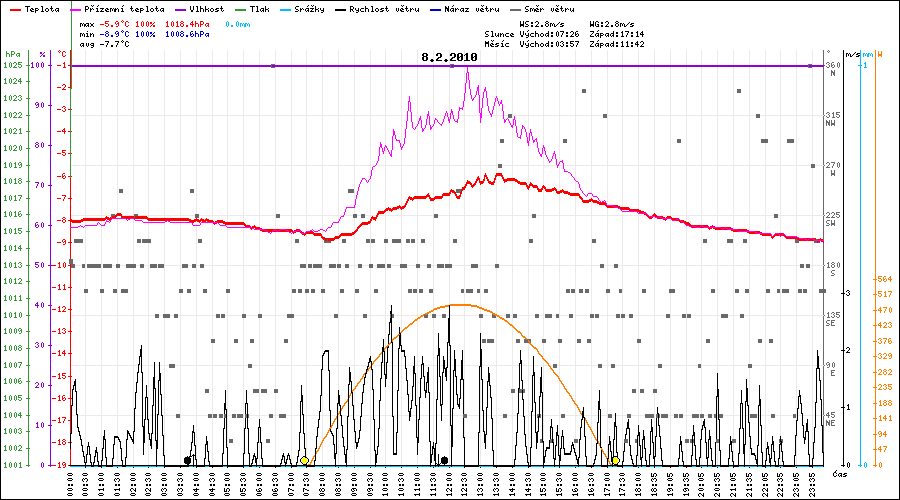The width and height of the screenshot is (900, 500).
Task: Click the avg -7.7°C statistic text
Action: (103, 44)
